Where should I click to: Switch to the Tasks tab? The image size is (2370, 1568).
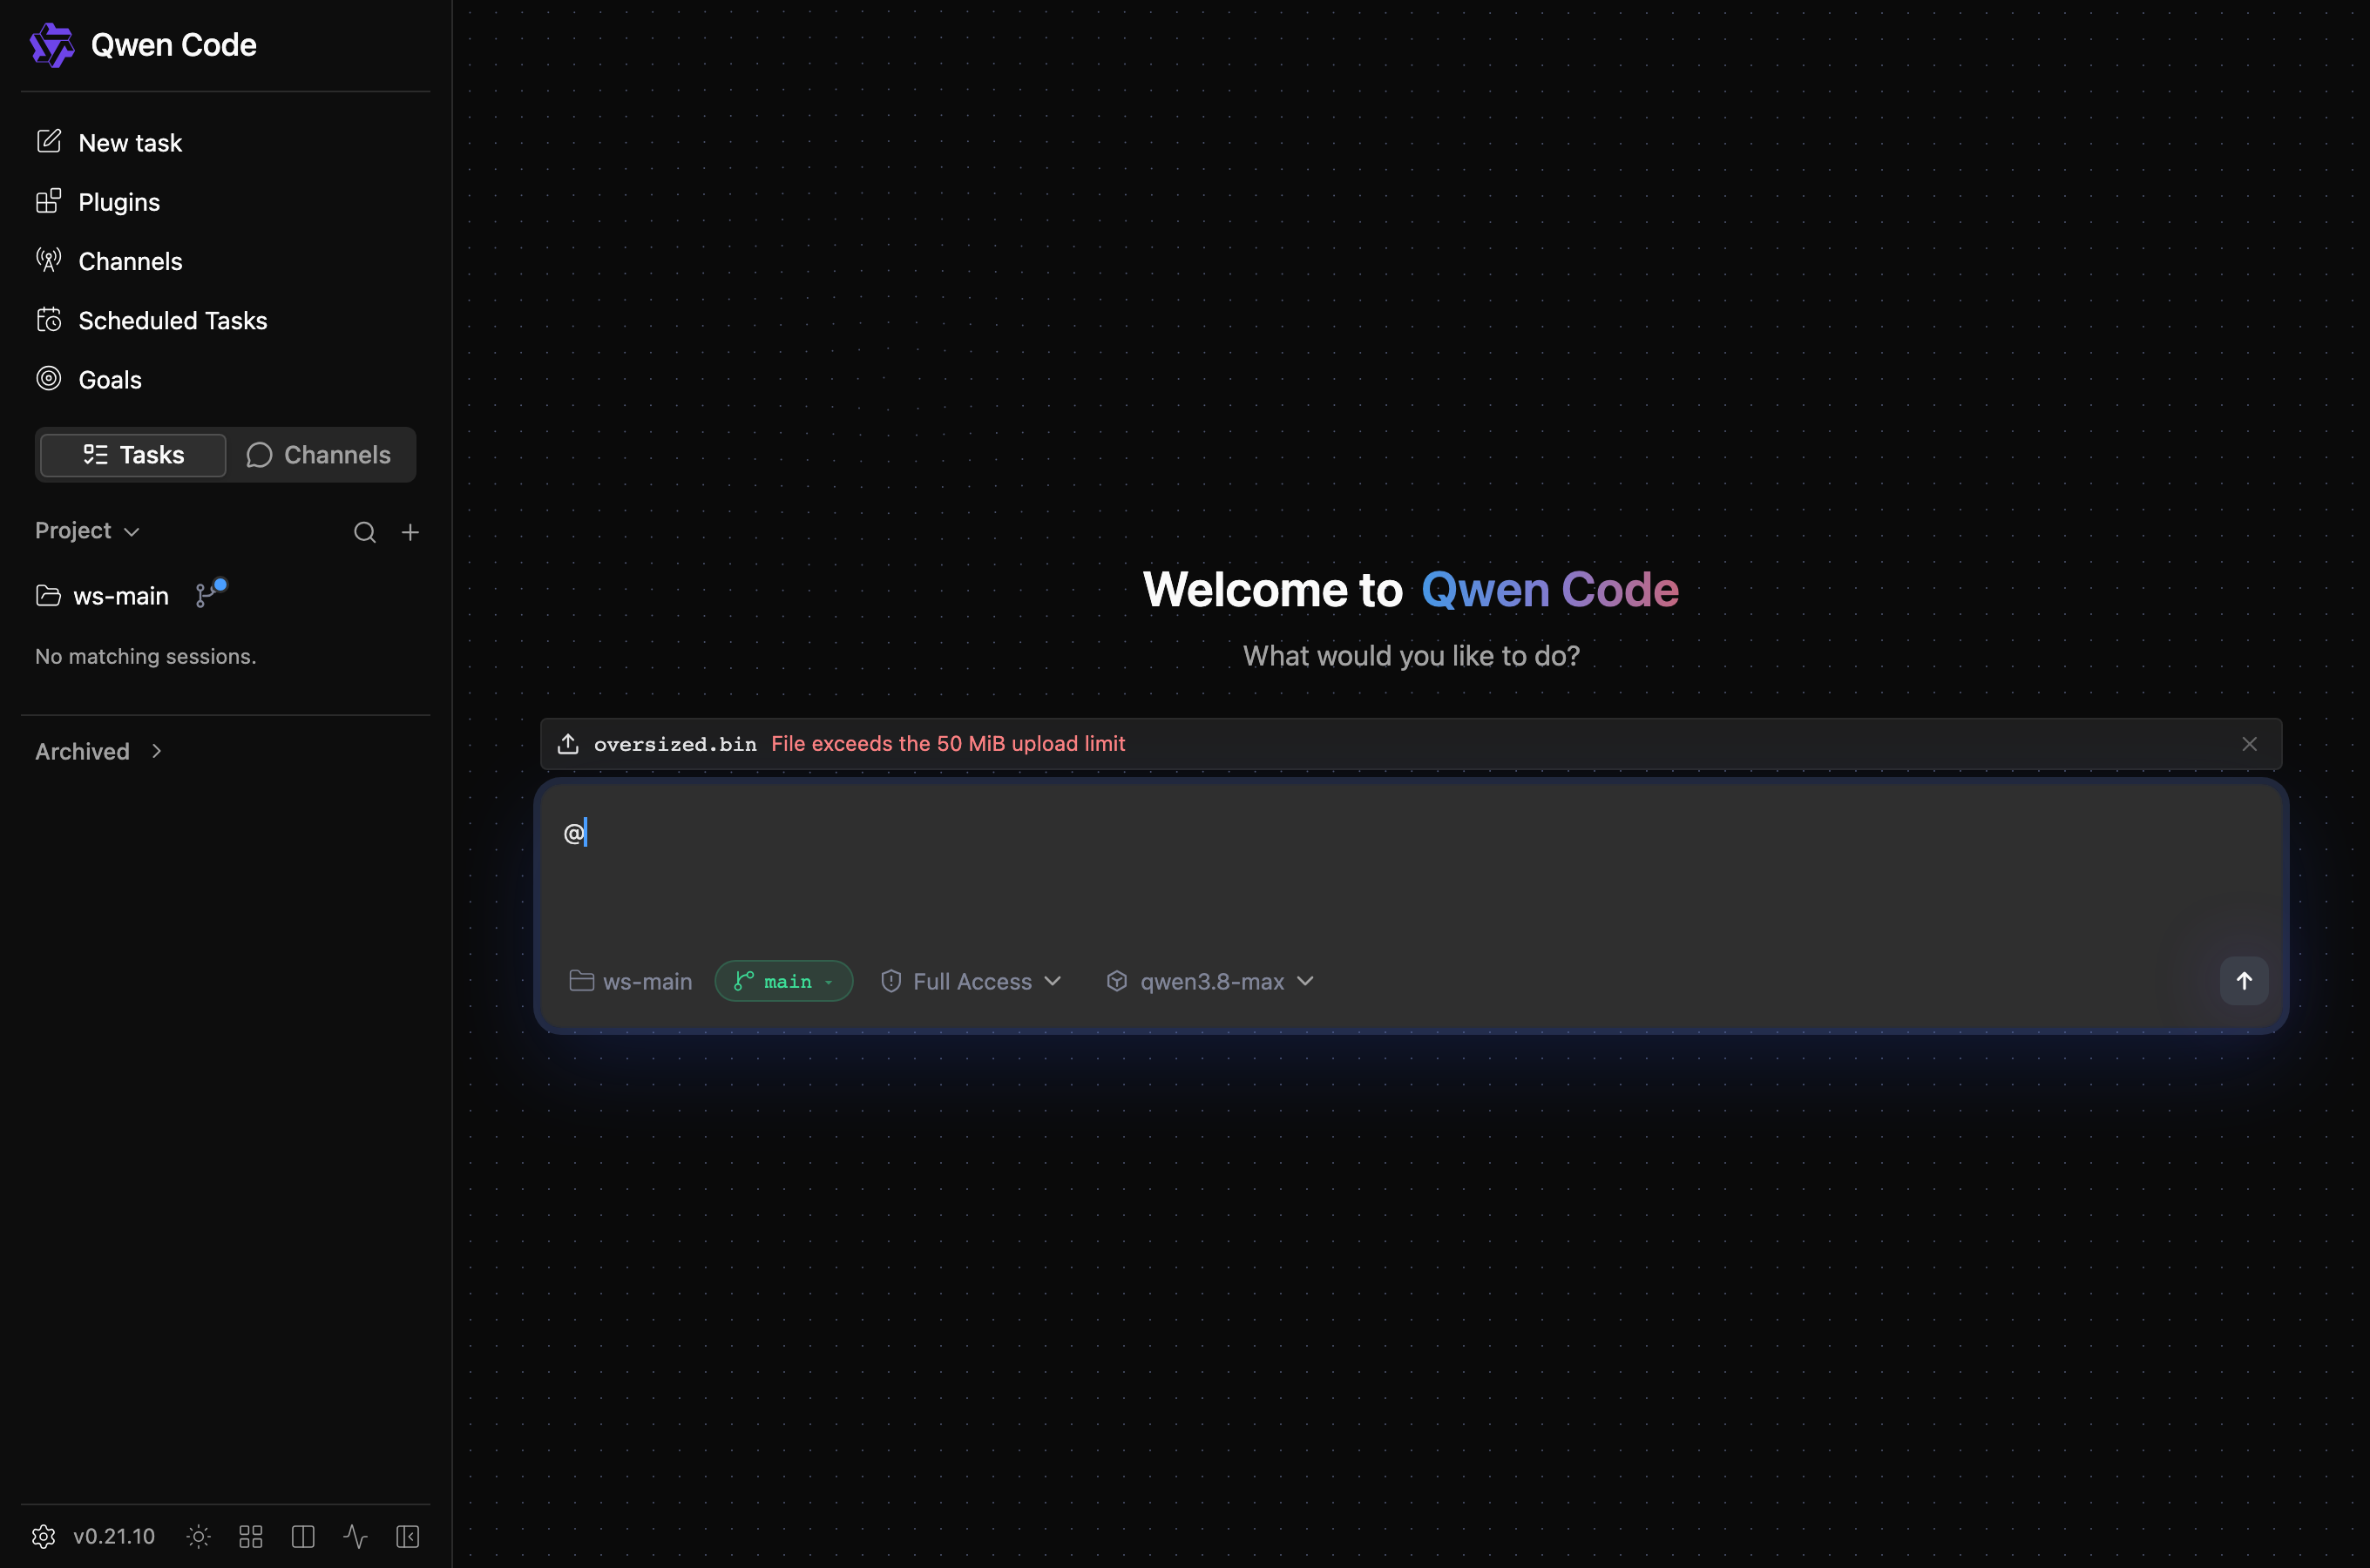pos(133,455)
